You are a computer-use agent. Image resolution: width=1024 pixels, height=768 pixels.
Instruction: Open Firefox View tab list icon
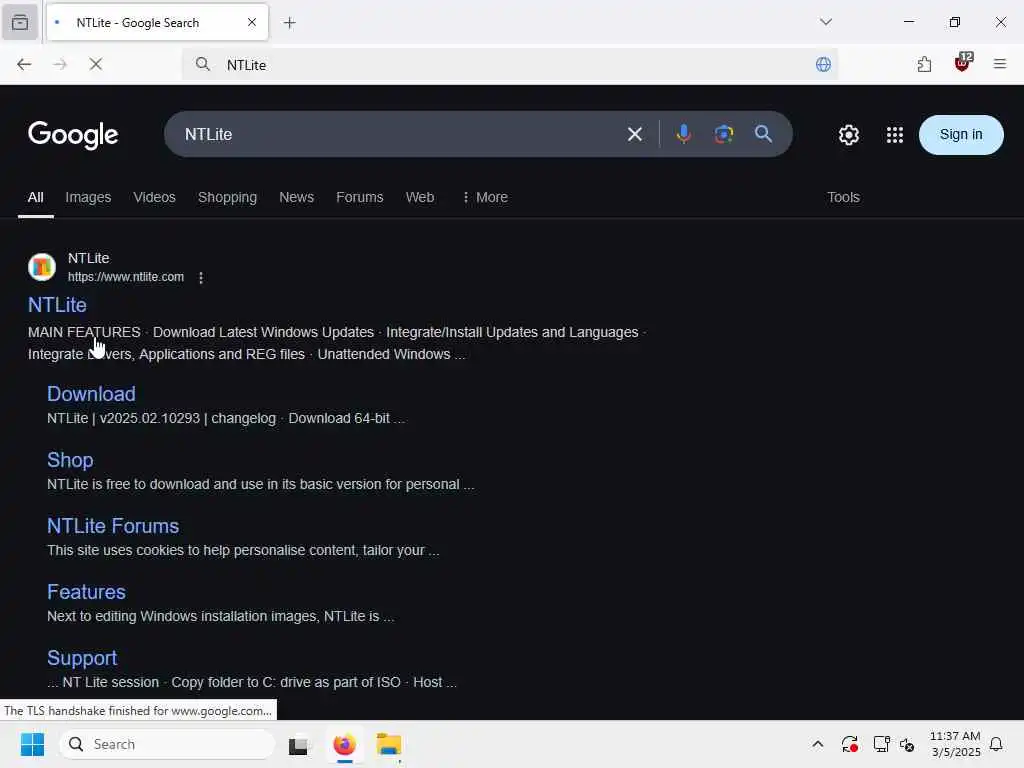(x=20, y=23)
